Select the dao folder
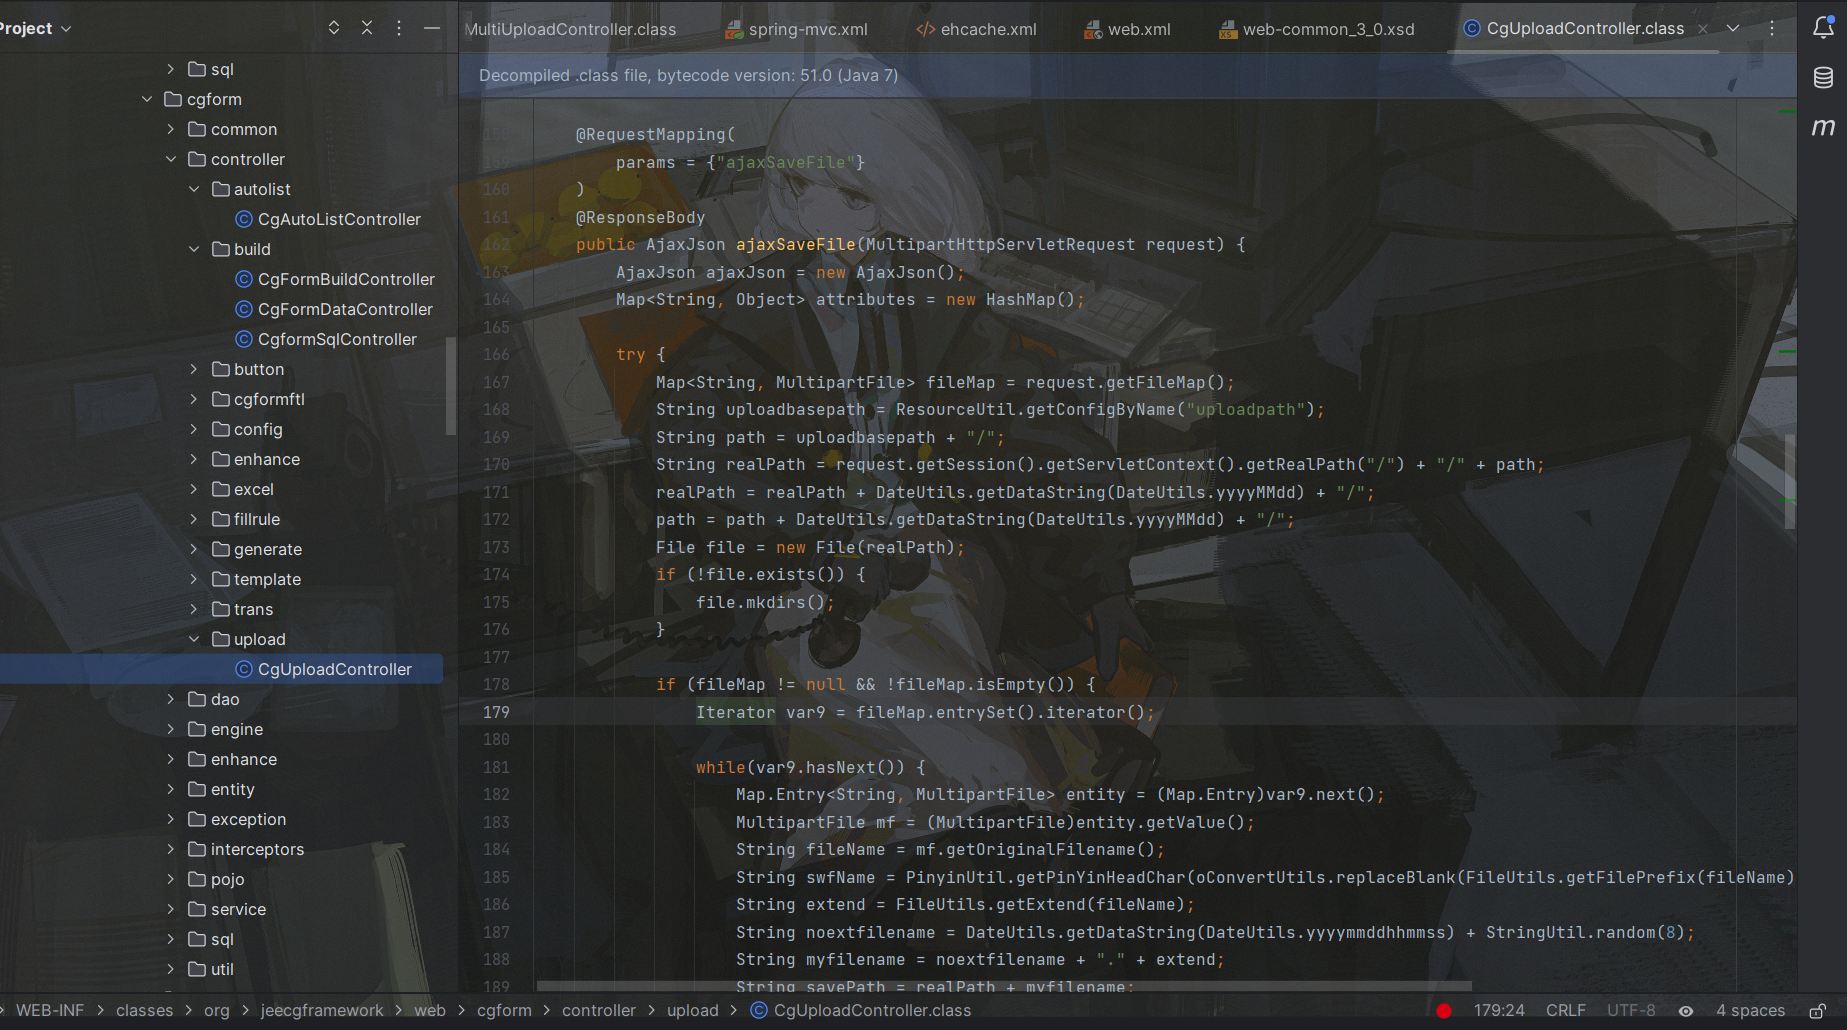This screenshot has width=1847, height=1030. [x=214, y=699]
